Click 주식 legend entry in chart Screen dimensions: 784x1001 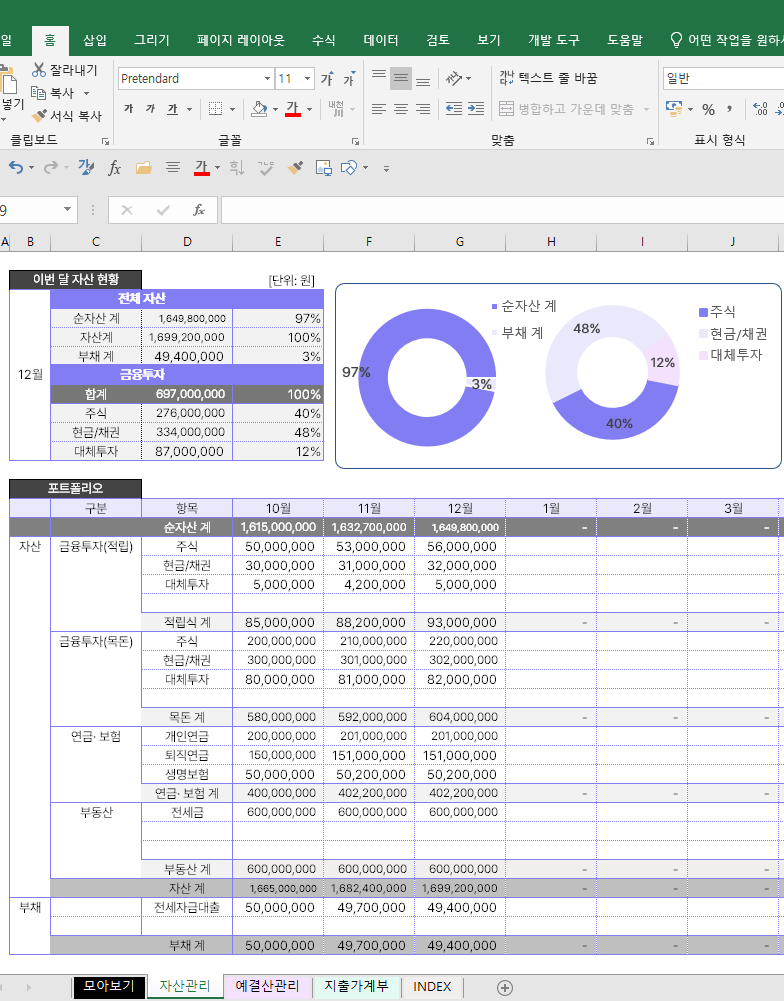pos(718,312)
